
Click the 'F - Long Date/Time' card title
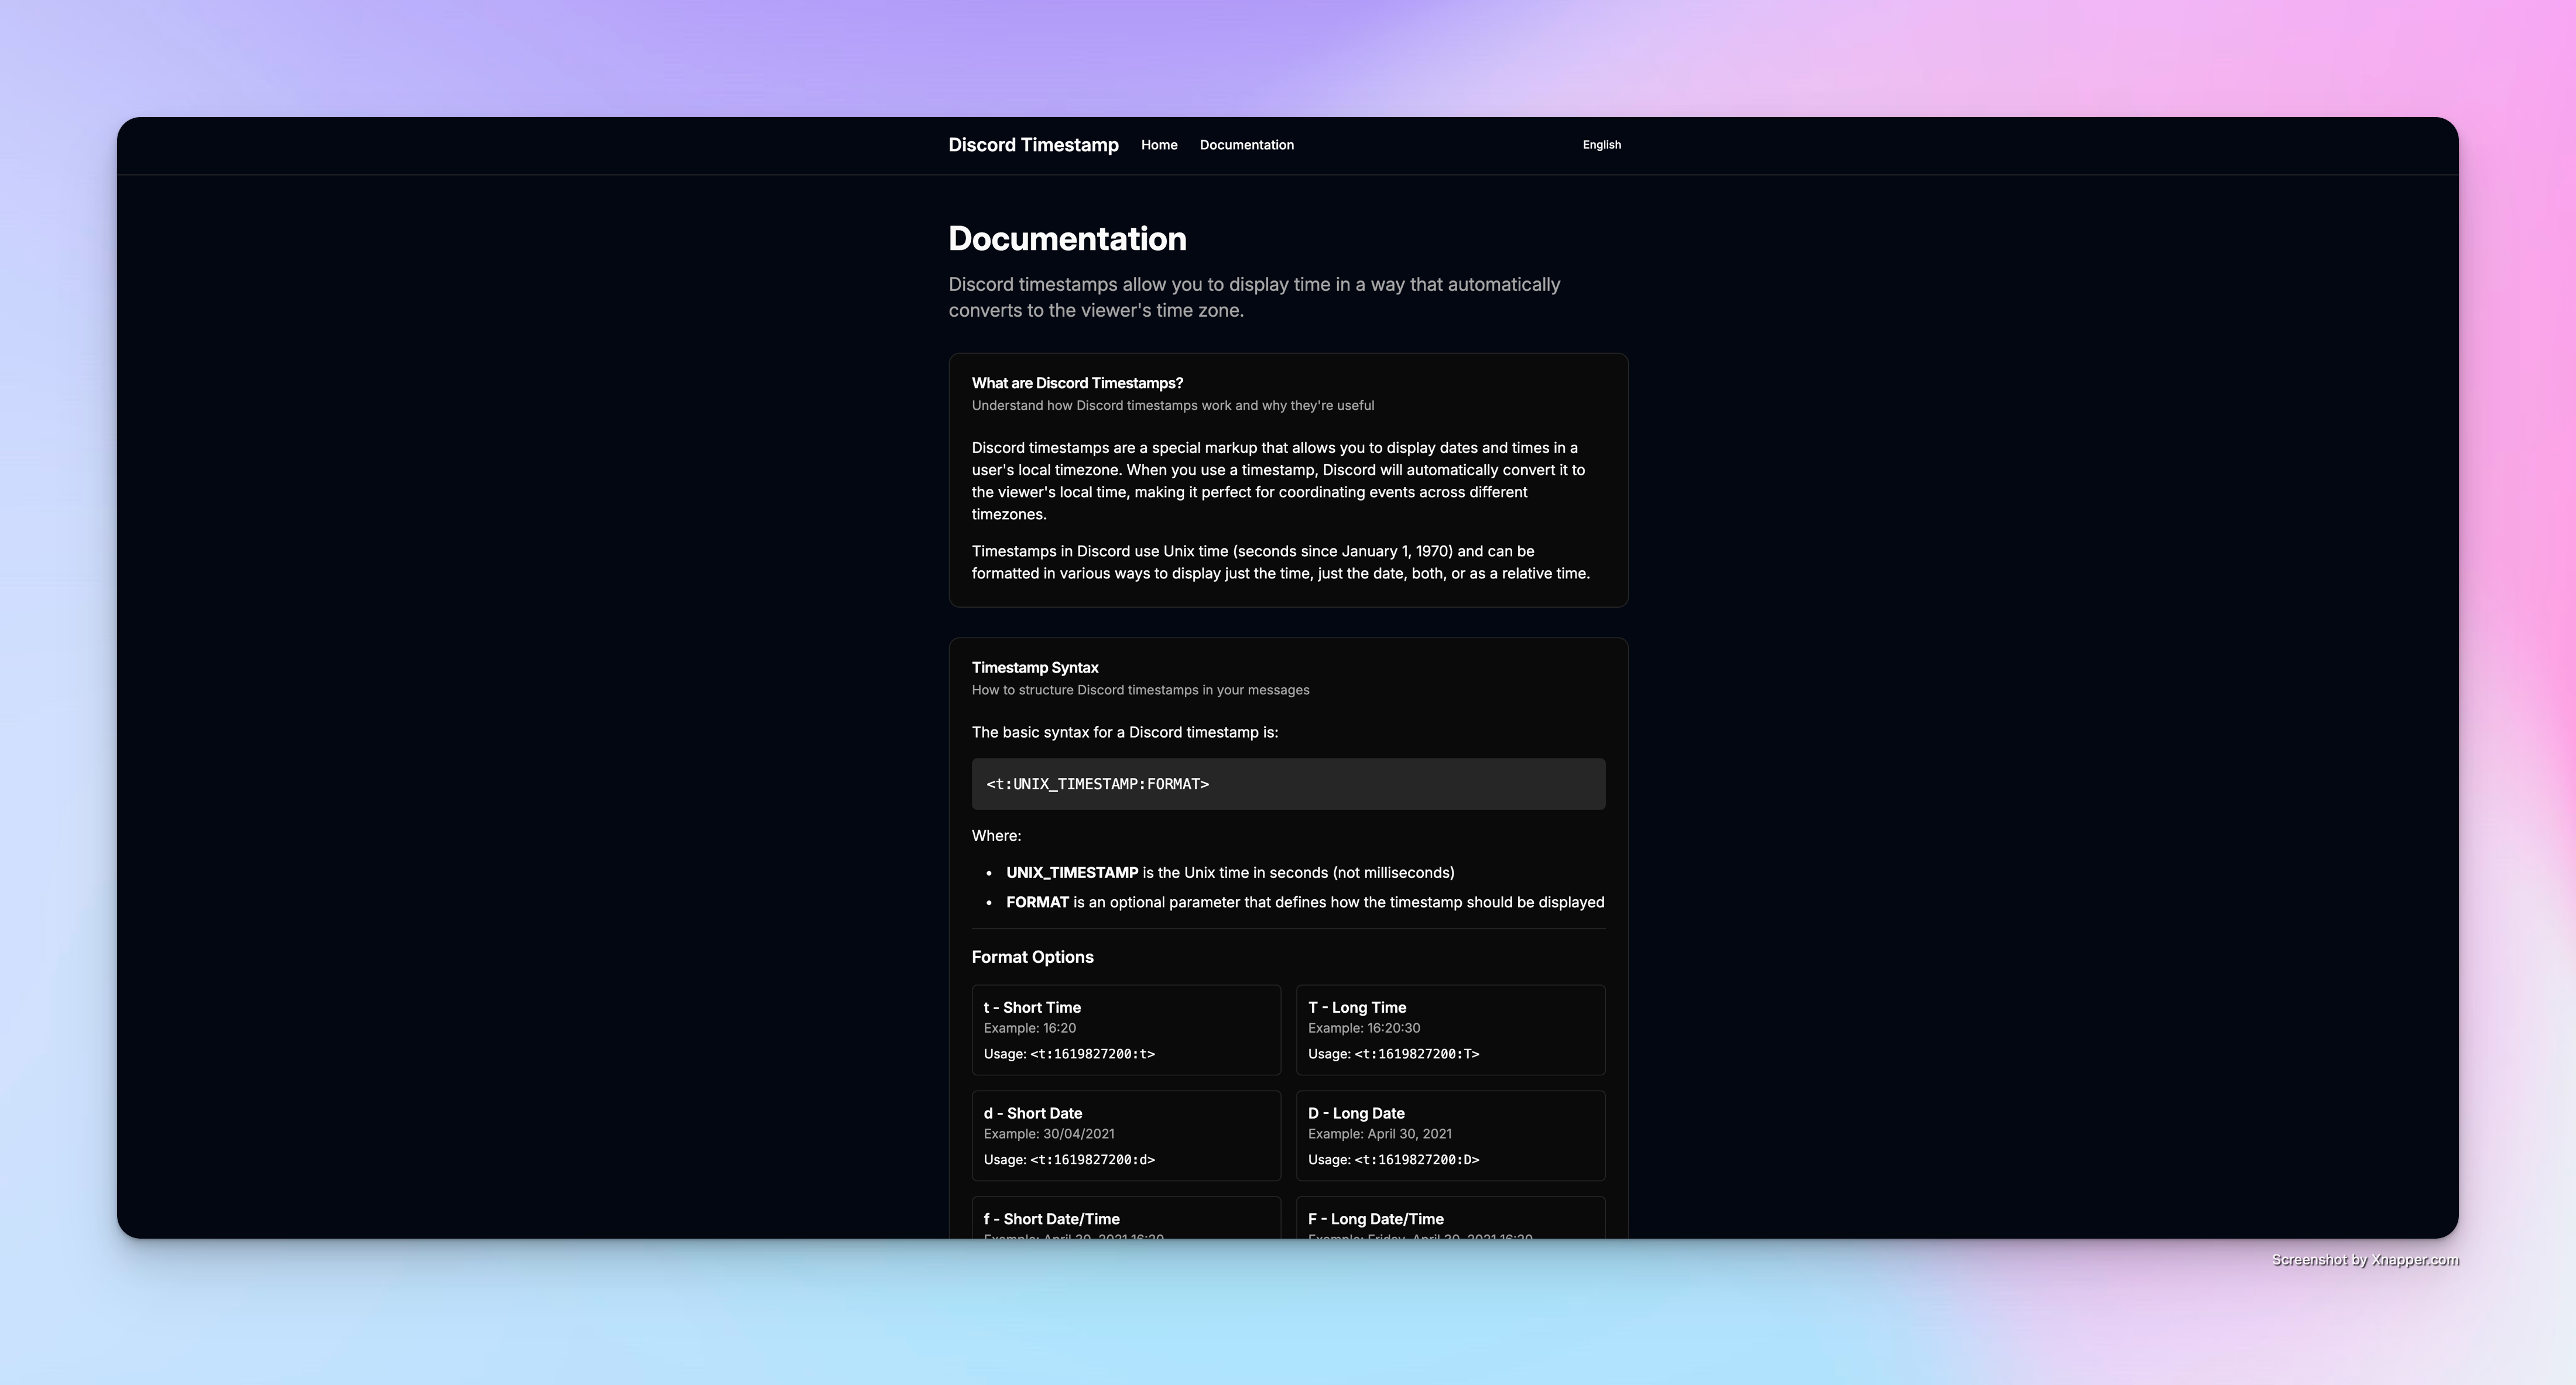tap(1375, 1219)
